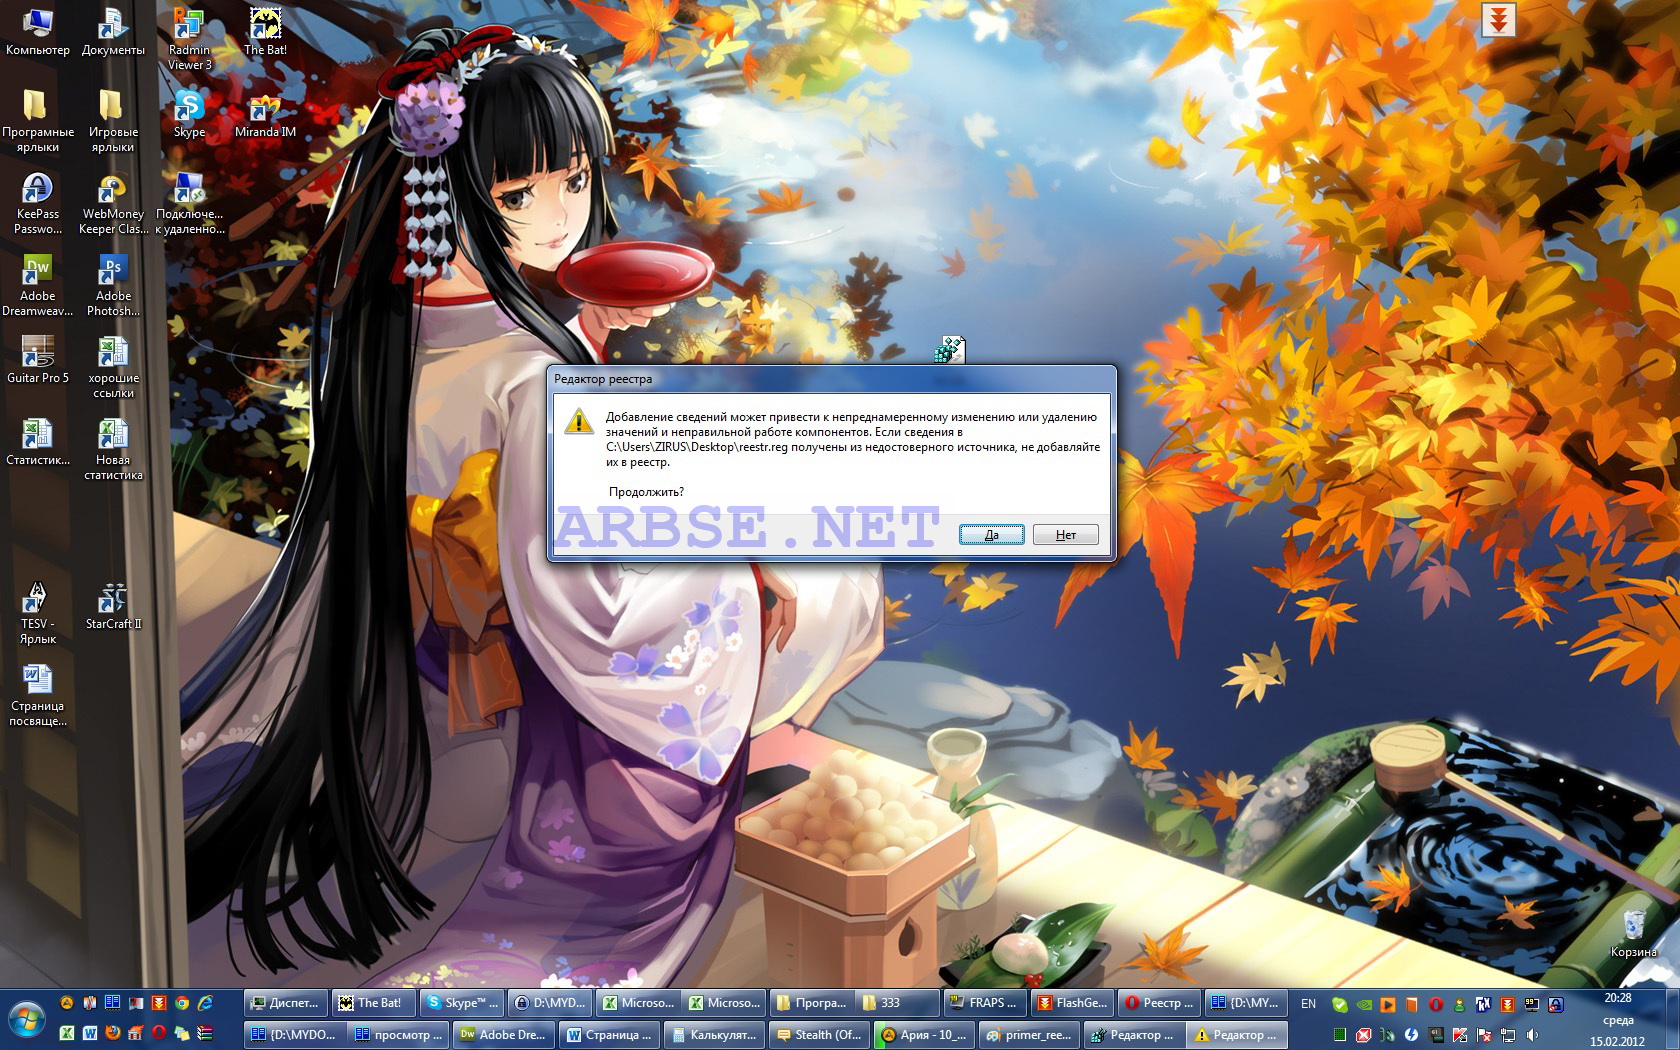The image size is (1680, 1050).
Task: Click the NVIDIA tray icon
Action: pyautogui.click(x=1364, y=1004)
